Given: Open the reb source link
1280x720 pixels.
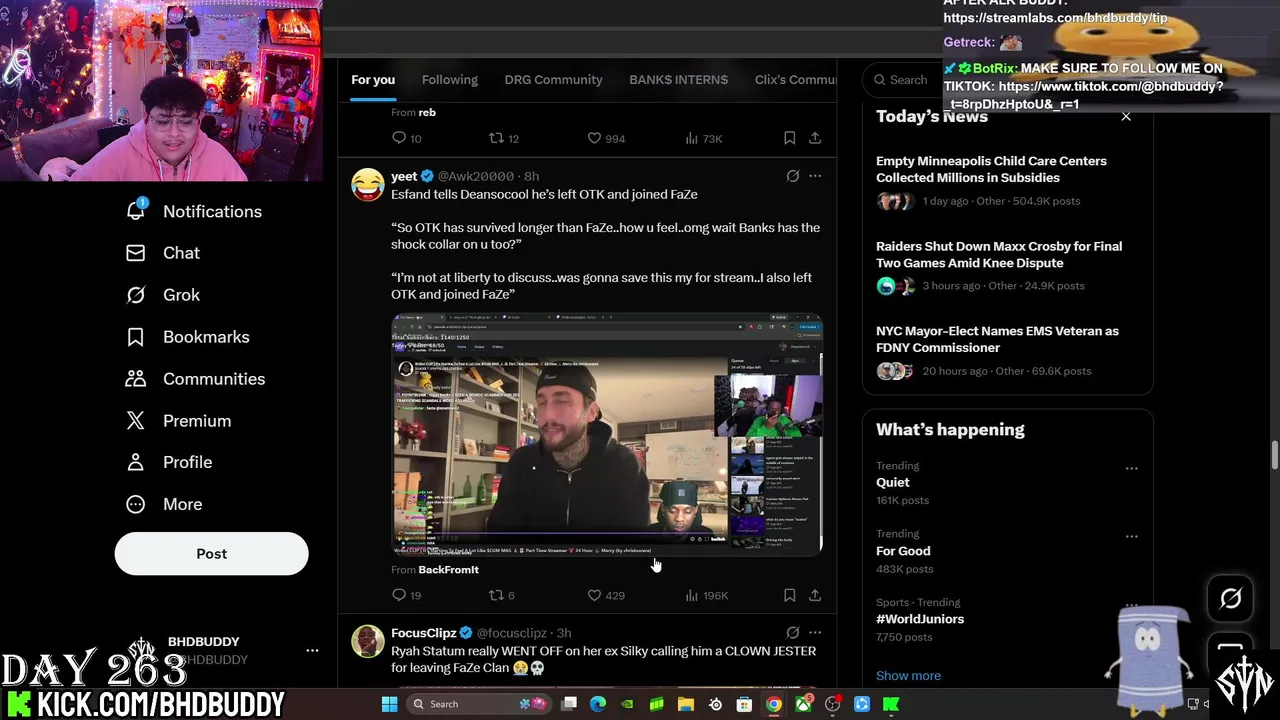Looking at the screenshot, I should point(427,112).
